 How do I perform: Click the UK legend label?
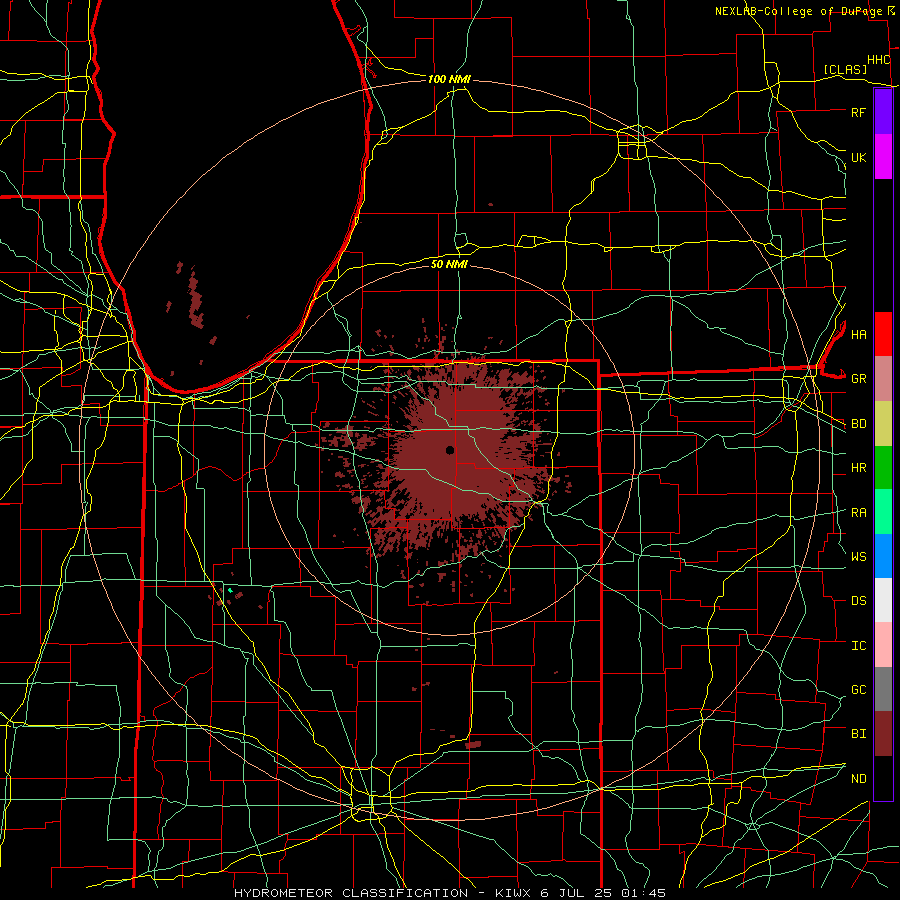pos(859,157)
